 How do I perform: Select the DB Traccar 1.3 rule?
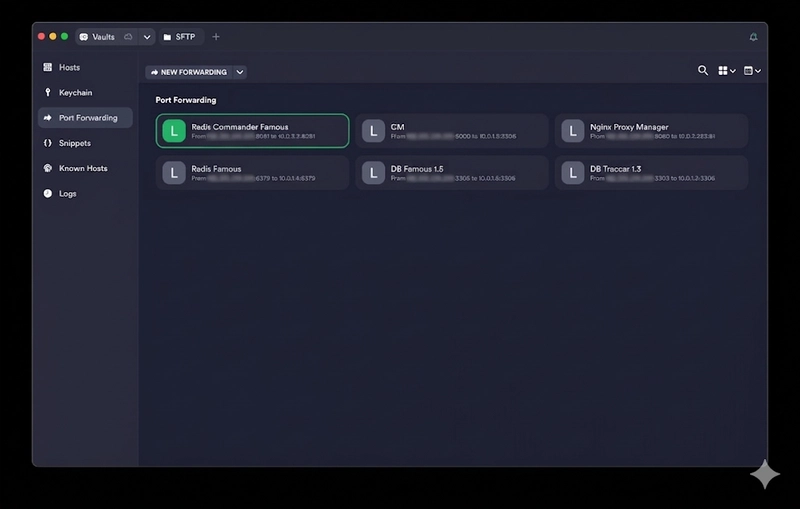(652, 173)
